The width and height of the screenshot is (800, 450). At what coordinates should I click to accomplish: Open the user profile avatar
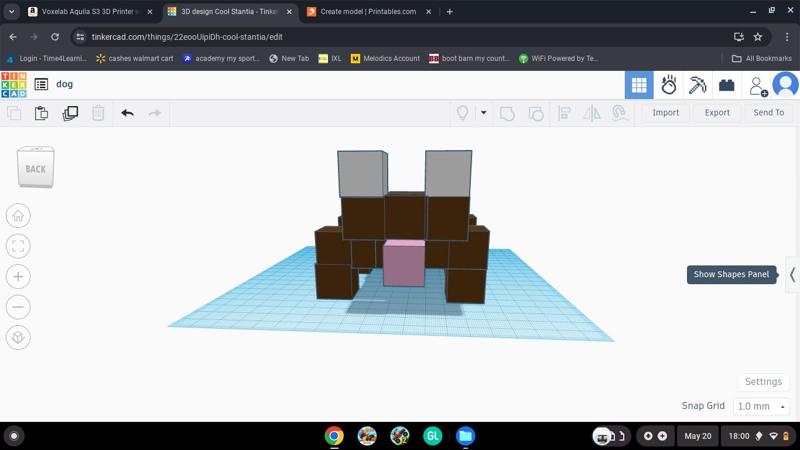pyautogui.click(x=785, y=84)
